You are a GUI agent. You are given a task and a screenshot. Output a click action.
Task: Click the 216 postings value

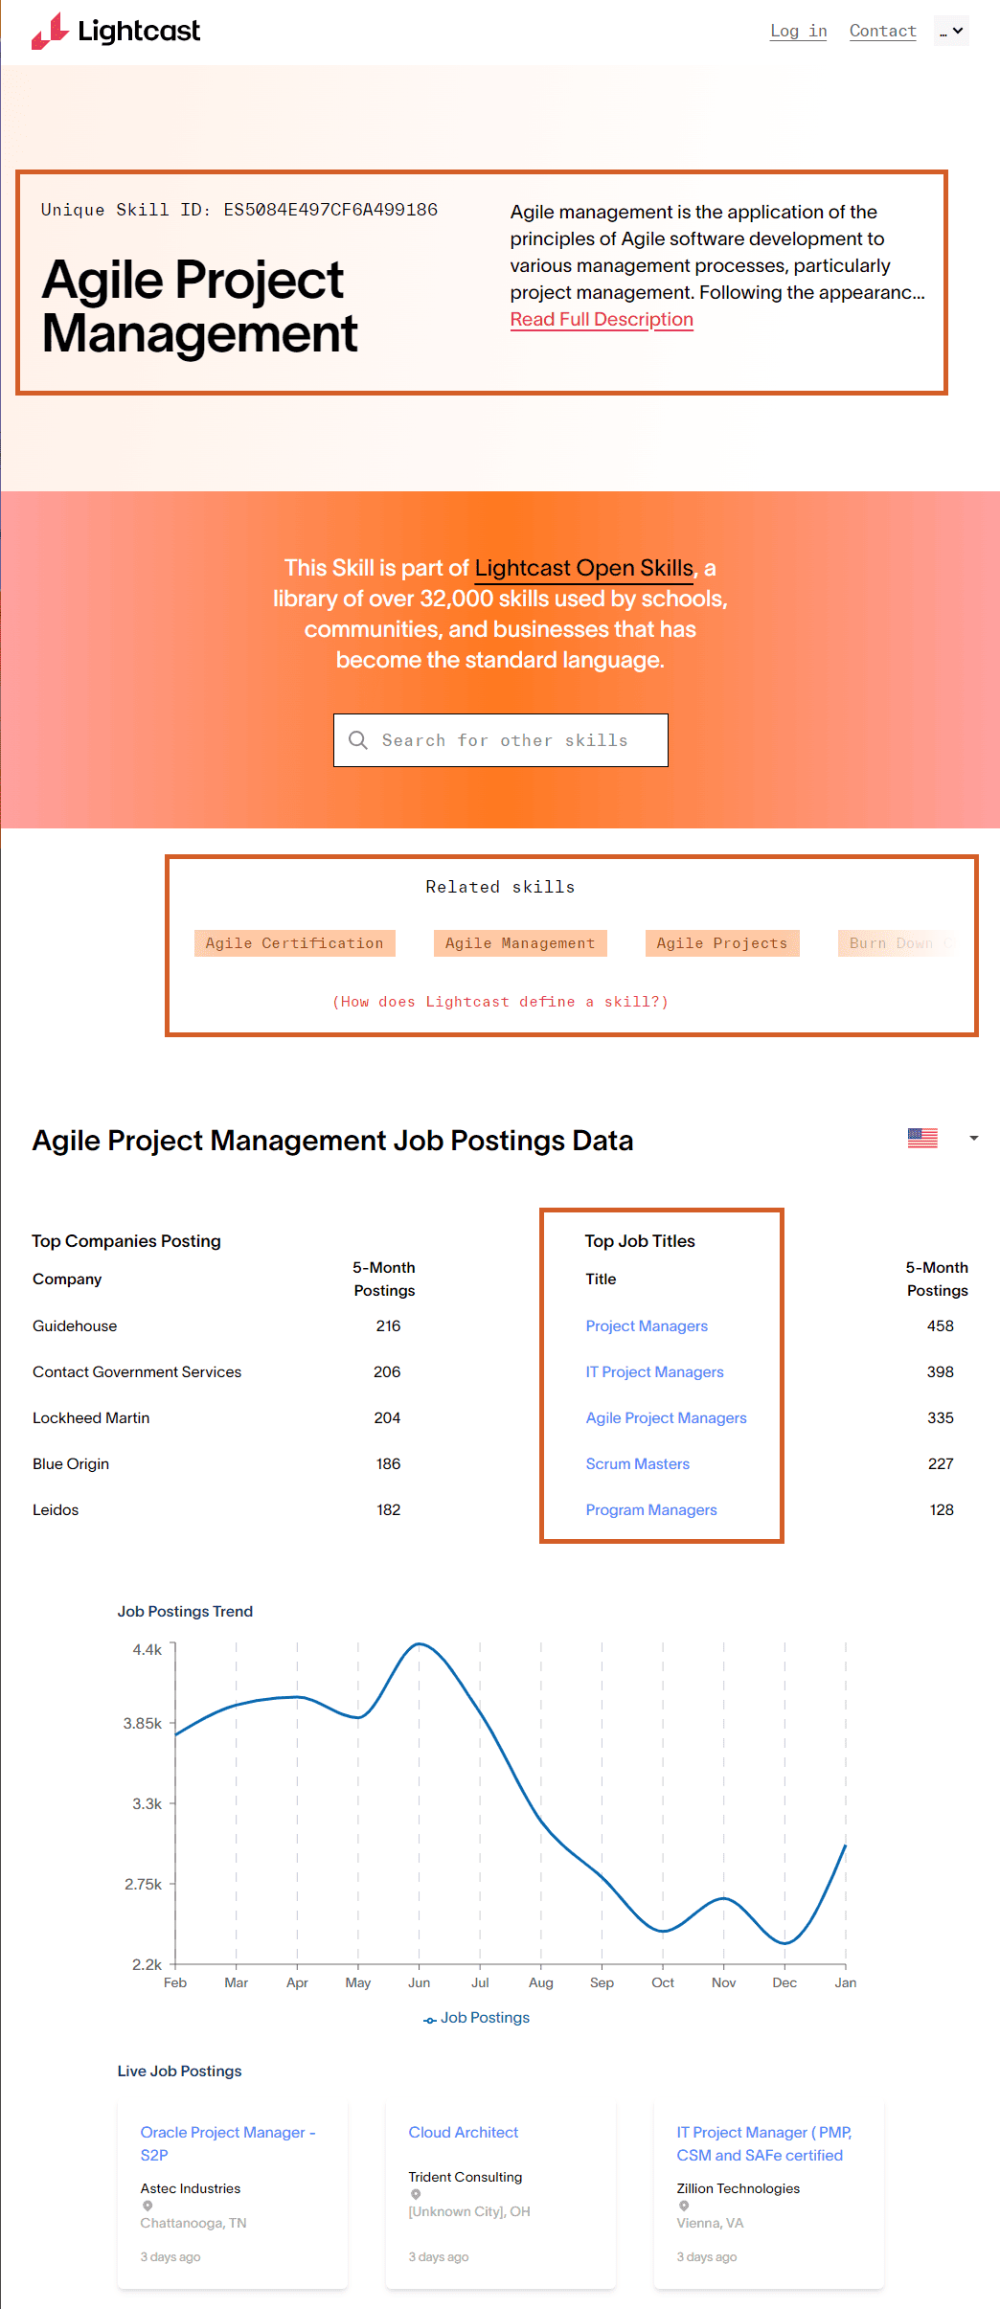pyautogui.click(x=388, y=1326)
